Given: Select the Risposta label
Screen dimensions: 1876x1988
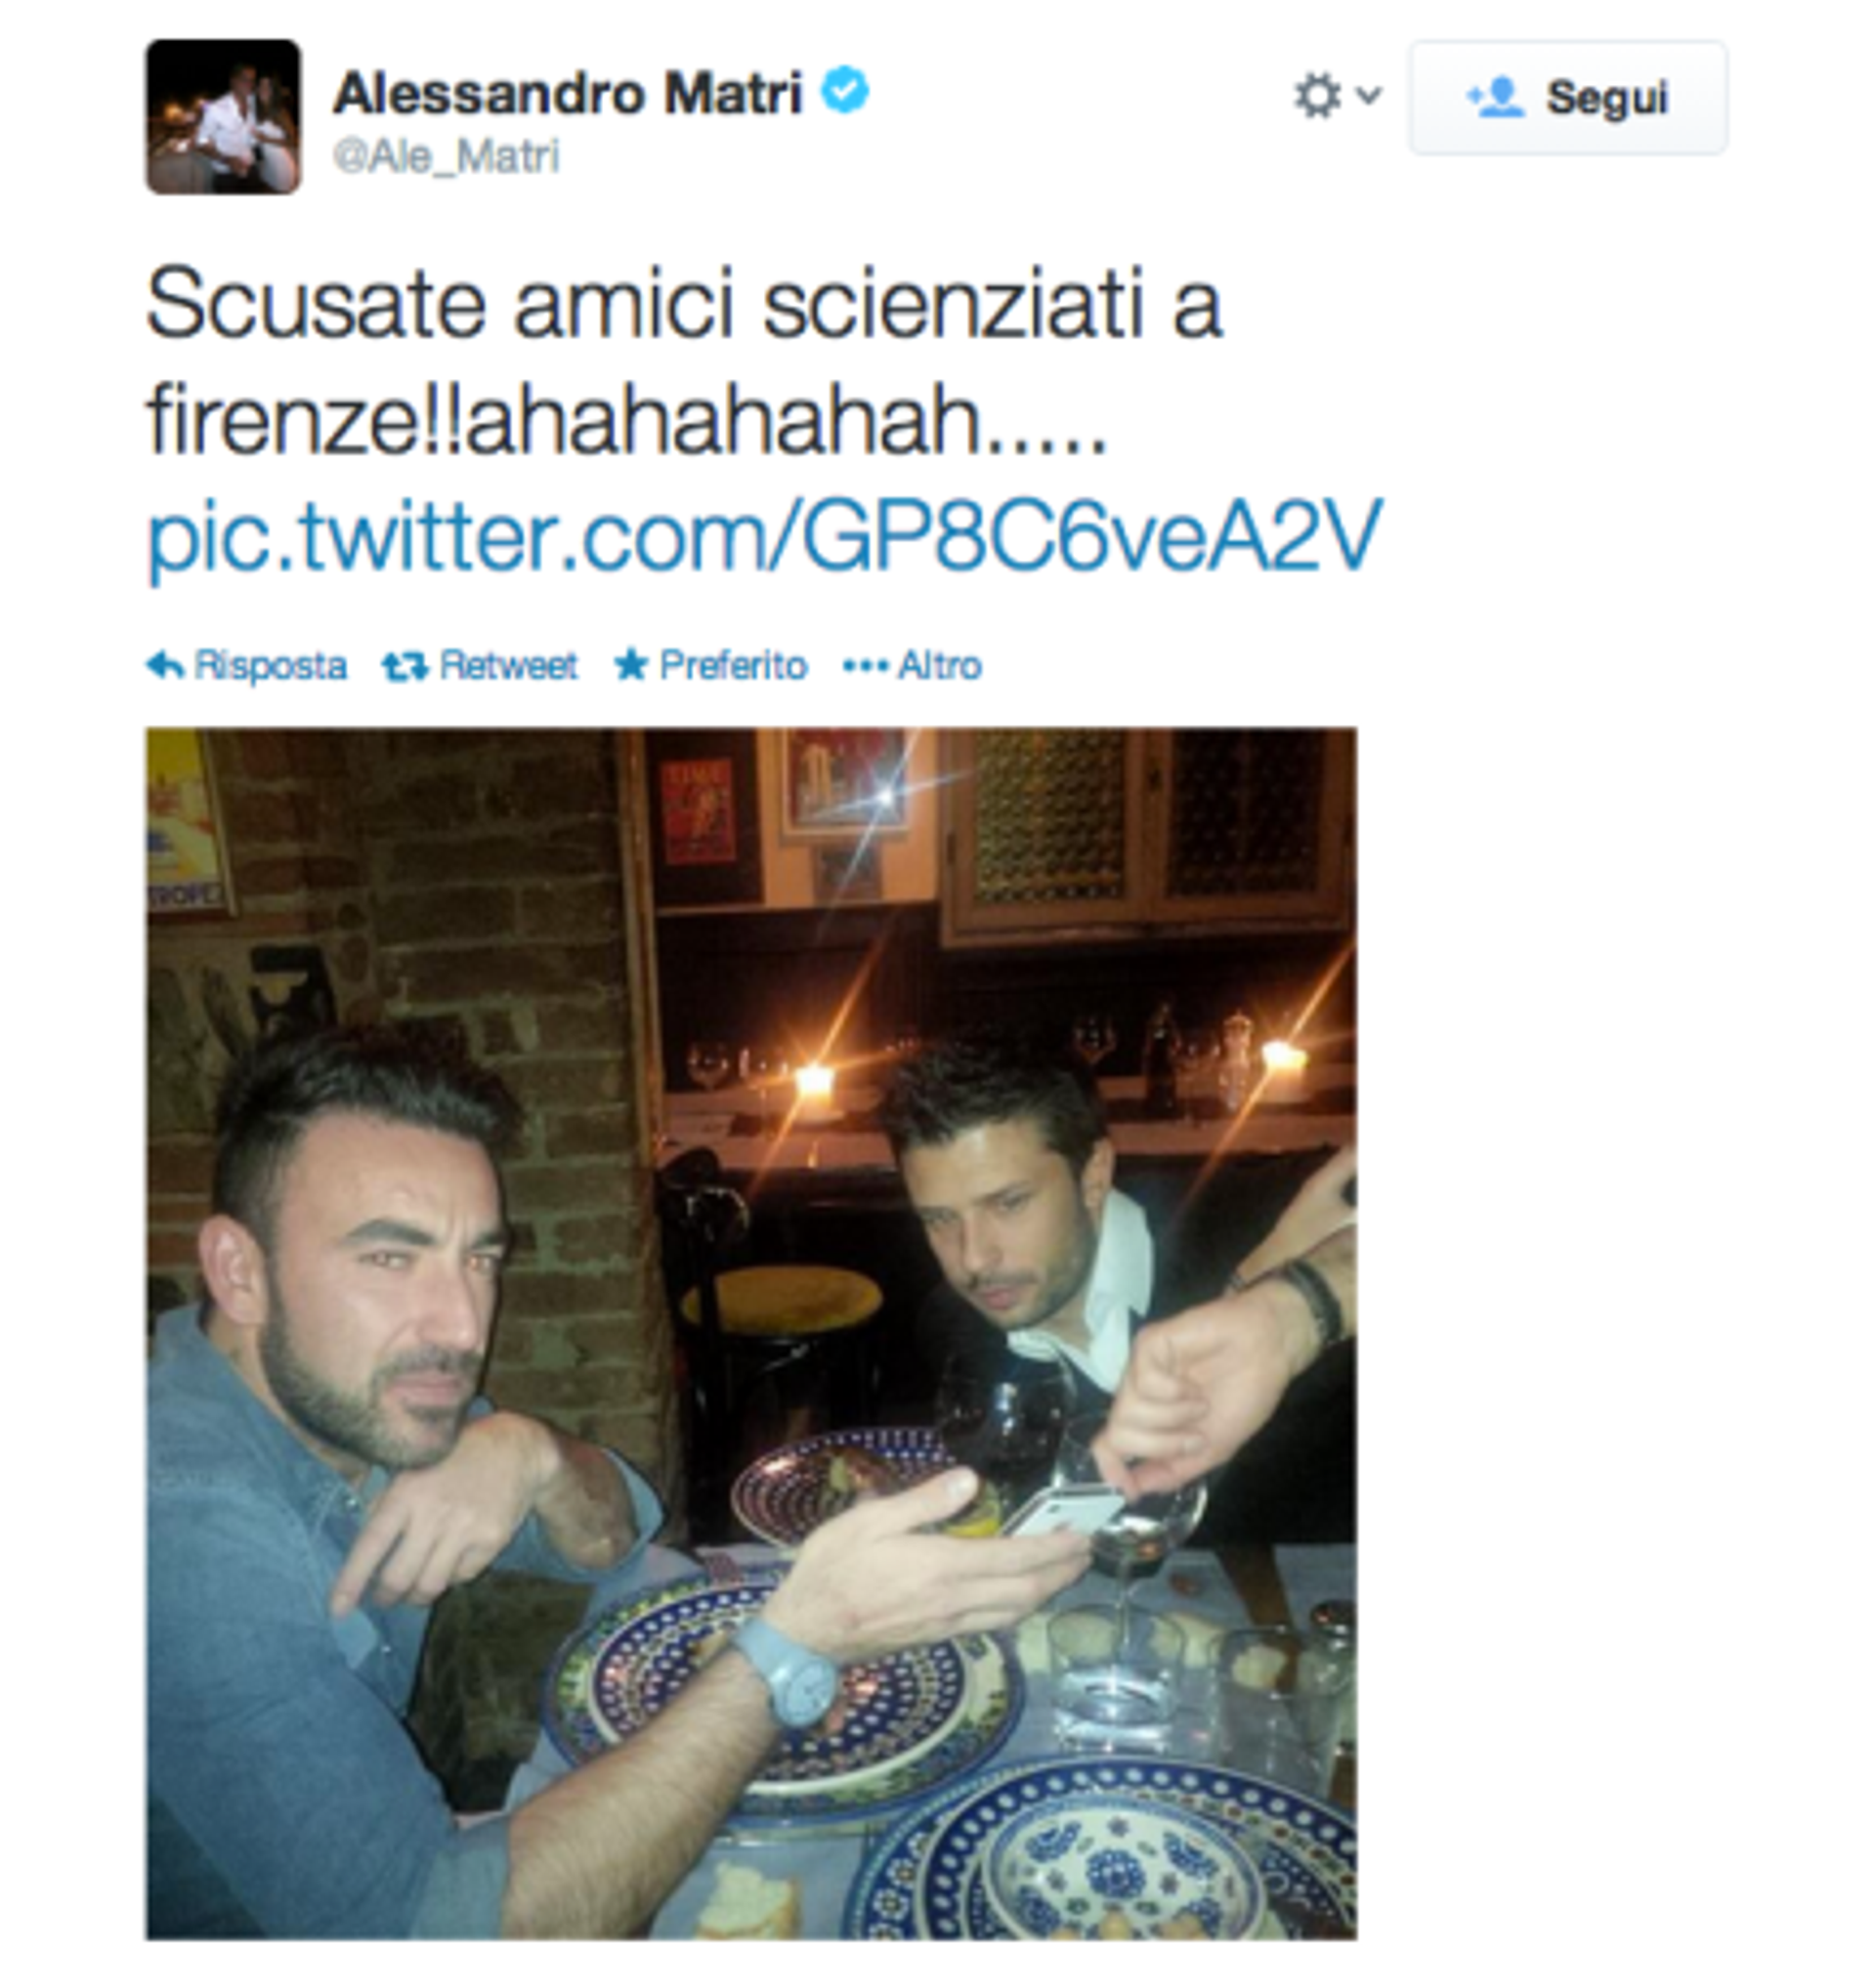Looking at the screenshot, I should point(270,666).
